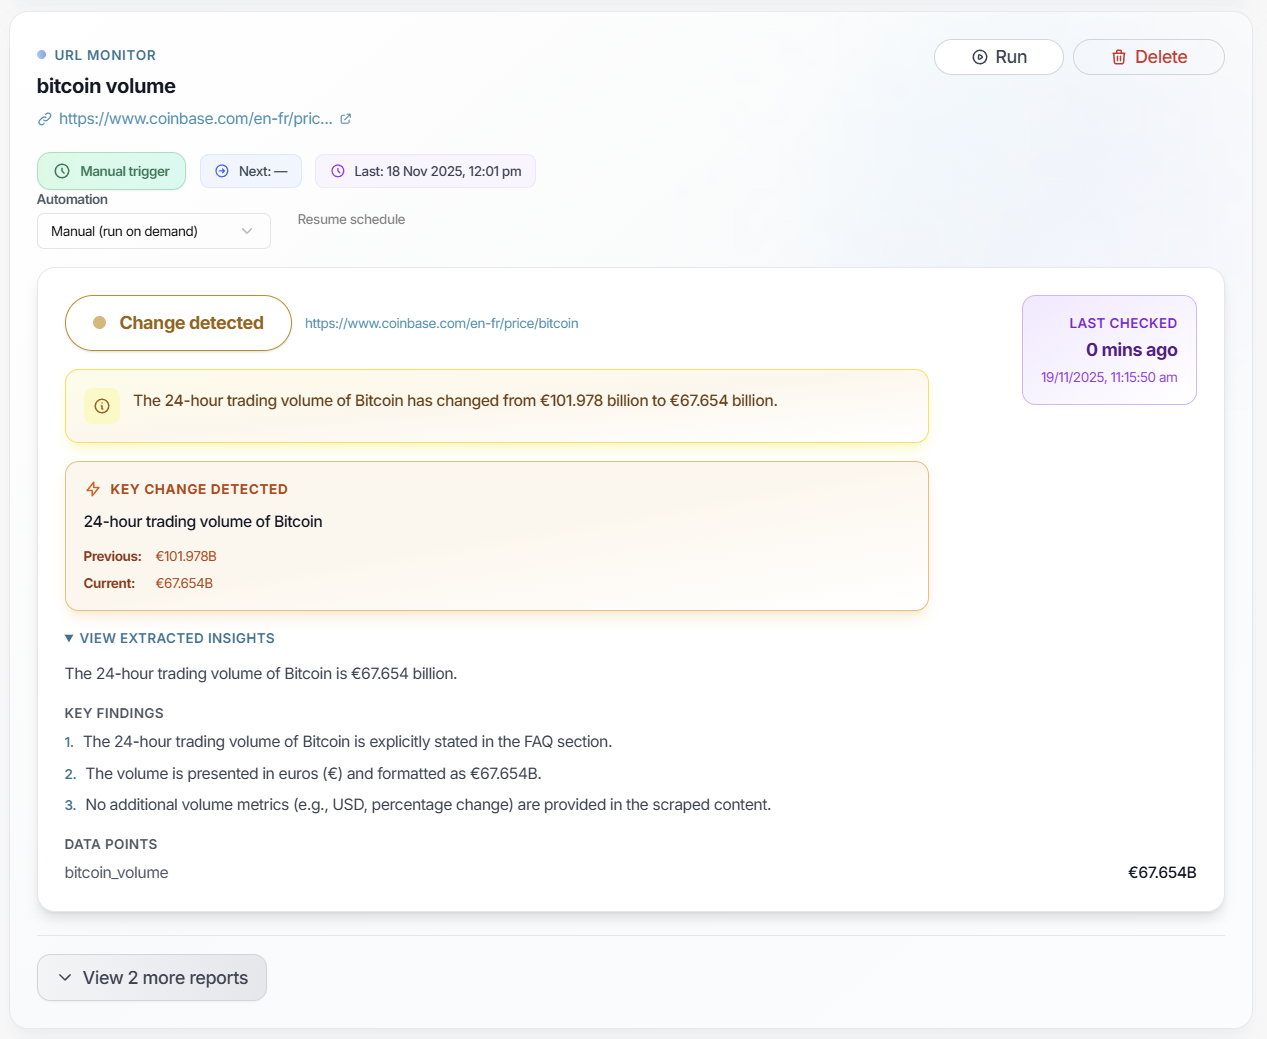
Task: Select the Last 18 Nov 2025 badge
Action: (425, 170)
